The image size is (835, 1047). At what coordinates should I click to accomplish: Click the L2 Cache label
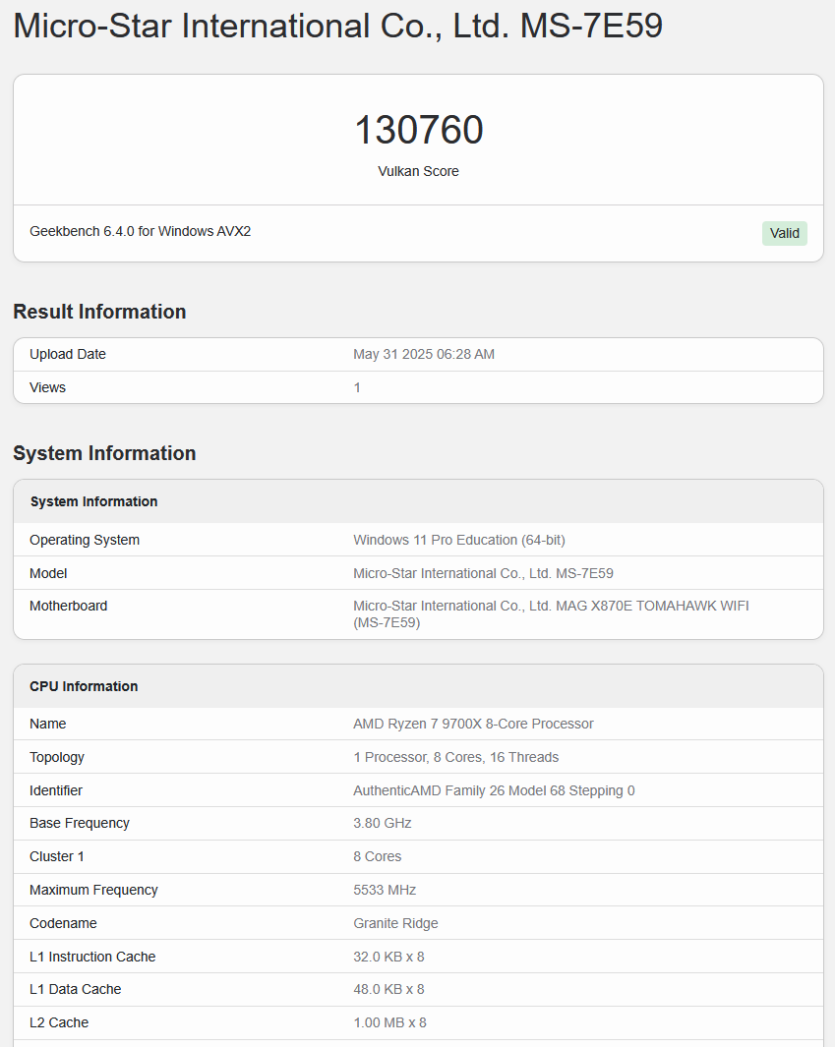tap(59, 1022)
